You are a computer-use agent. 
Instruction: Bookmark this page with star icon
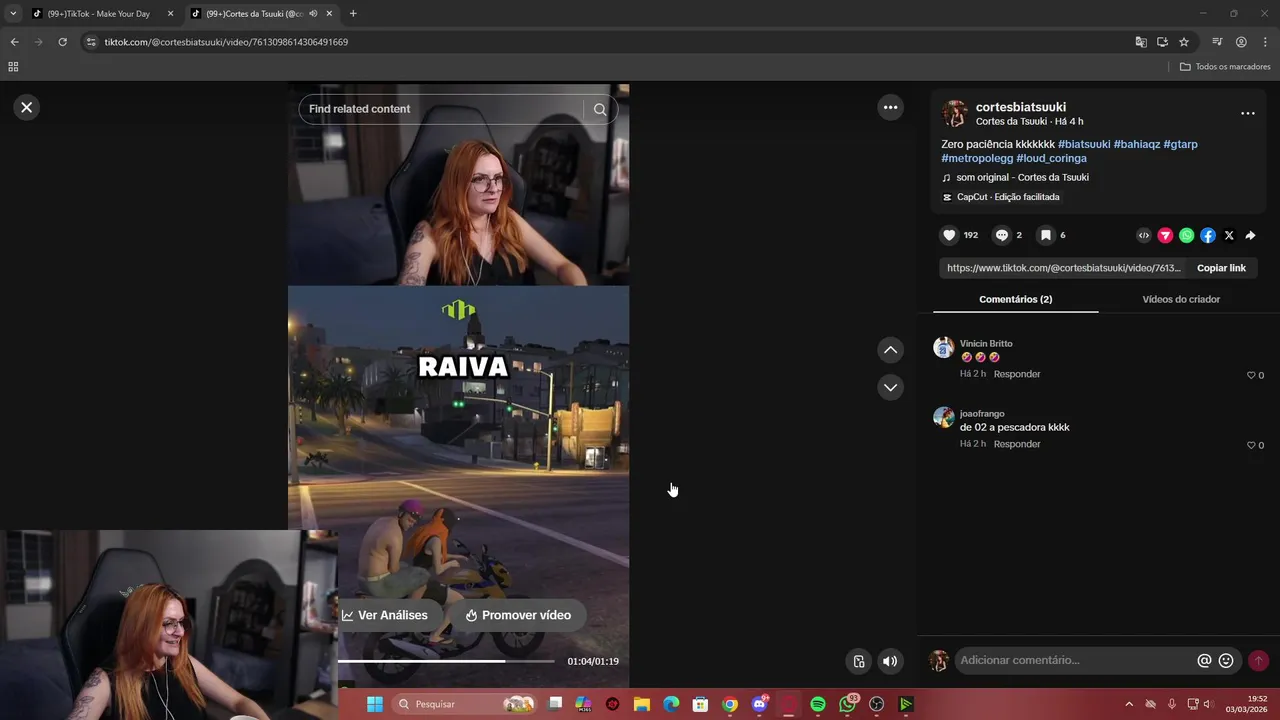1184,42
